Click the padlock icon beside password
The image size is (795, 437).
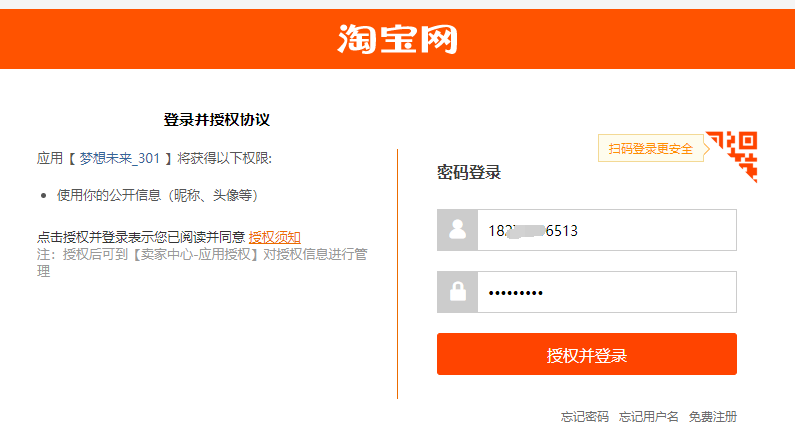(457, 292)
